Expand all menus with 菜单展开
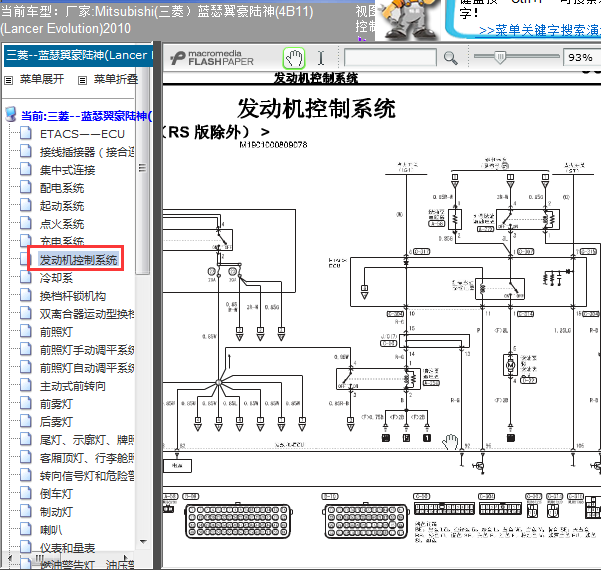 coord(42,79)
